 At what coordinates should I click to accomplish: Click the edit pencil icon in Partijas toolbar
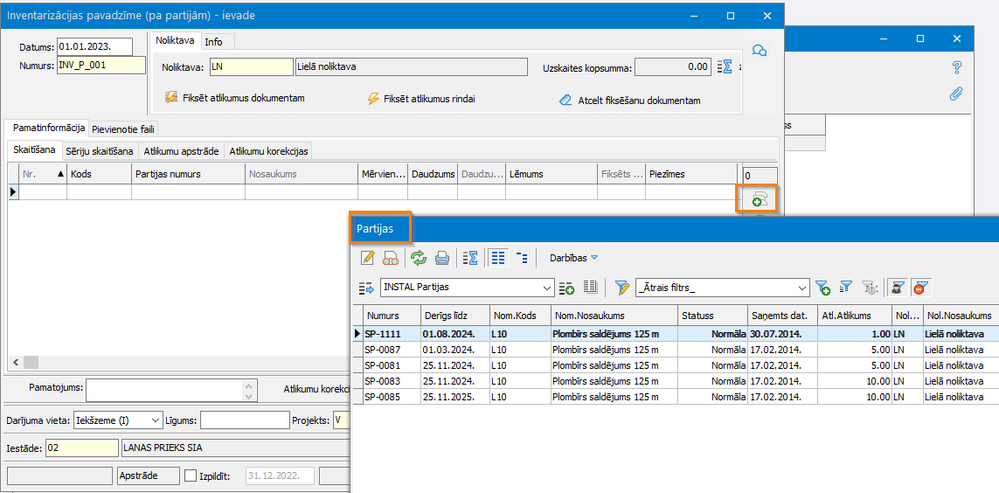pos(367,258)
